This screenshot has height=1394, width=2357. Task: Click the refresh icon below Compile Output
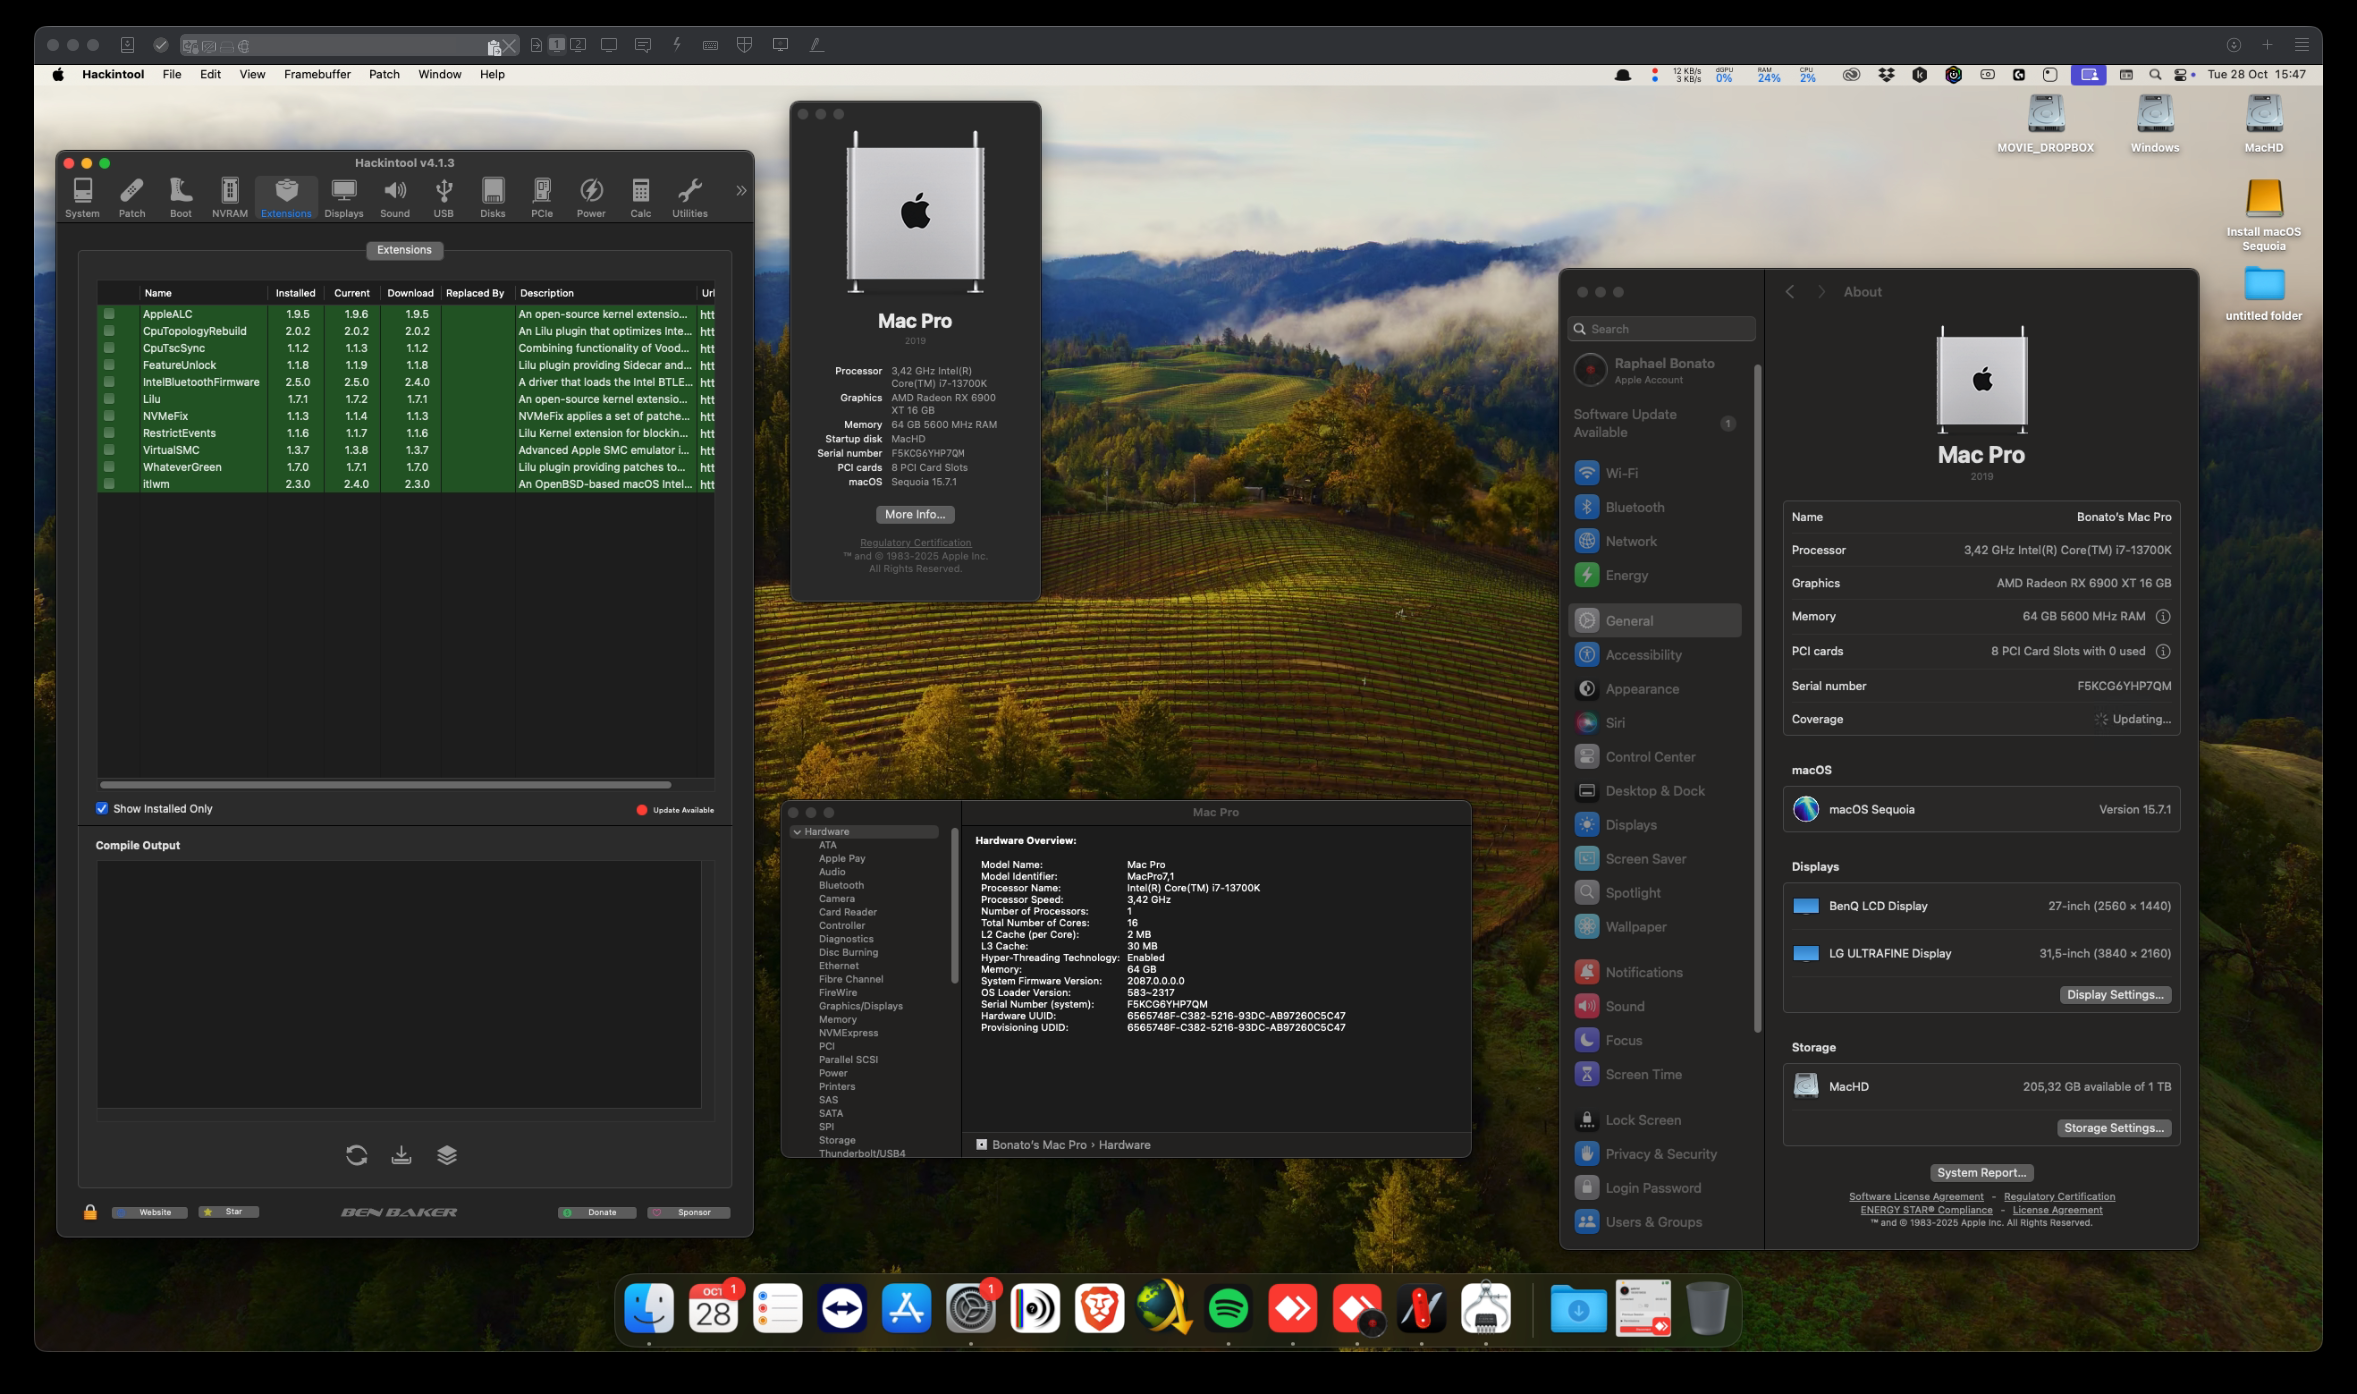tap(356, 1155)
